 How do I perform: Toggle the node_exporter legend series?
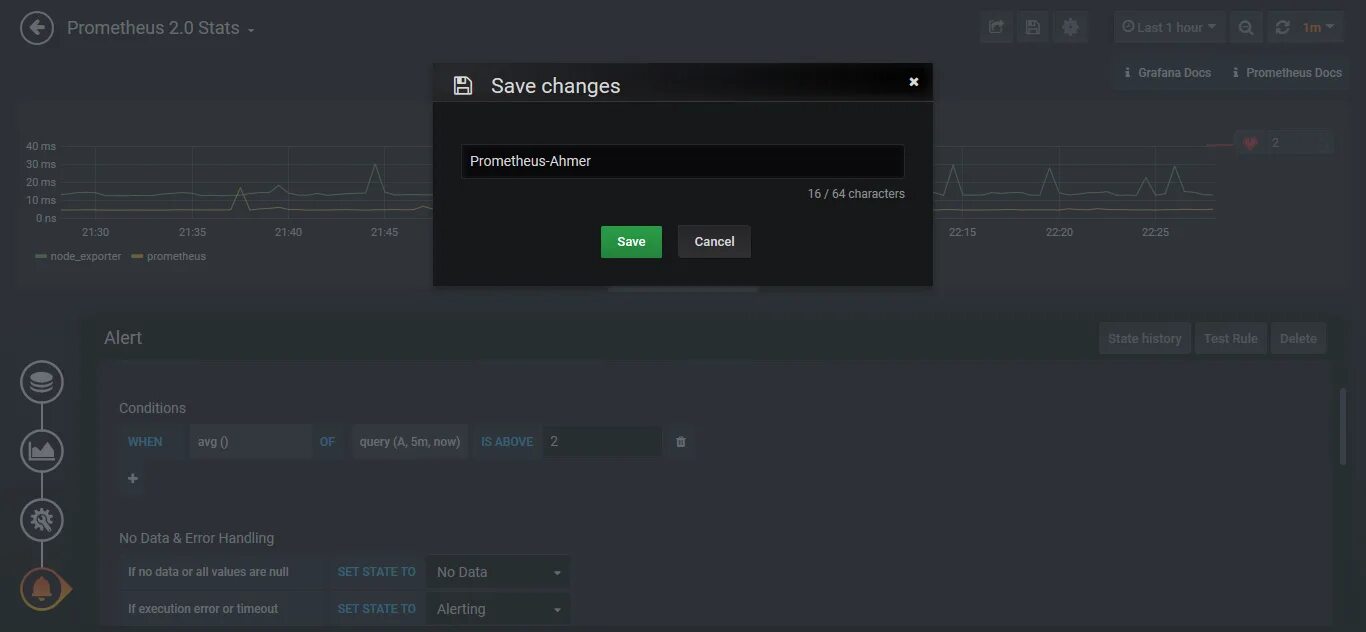pyautogui.click(x=78, y=257)
